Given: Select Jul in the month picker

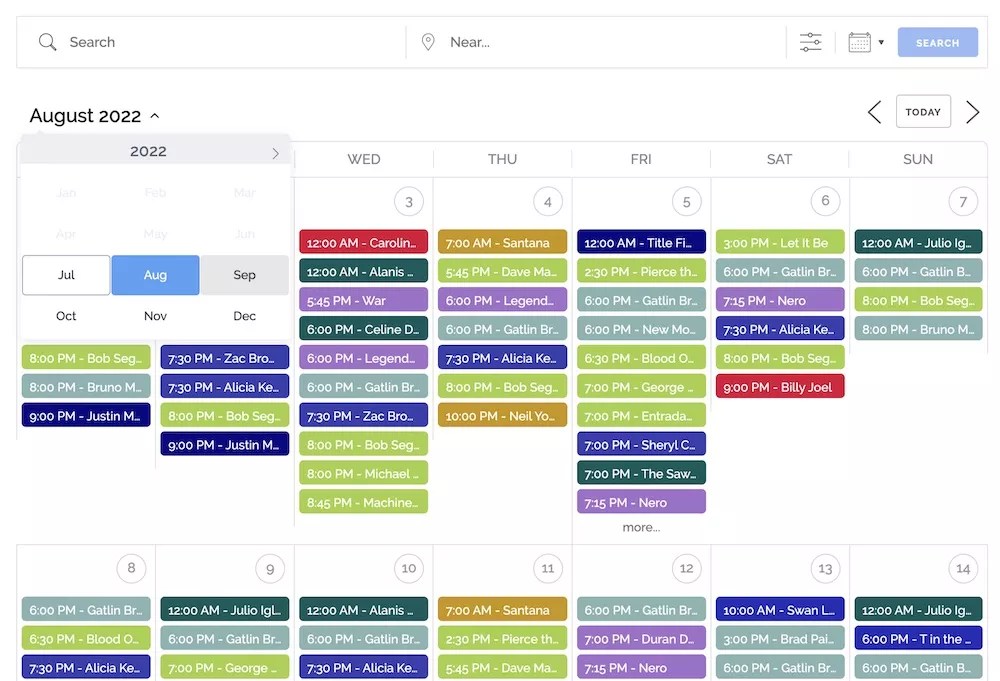Looking at the screenshot, I should click(x=65, y=274).
